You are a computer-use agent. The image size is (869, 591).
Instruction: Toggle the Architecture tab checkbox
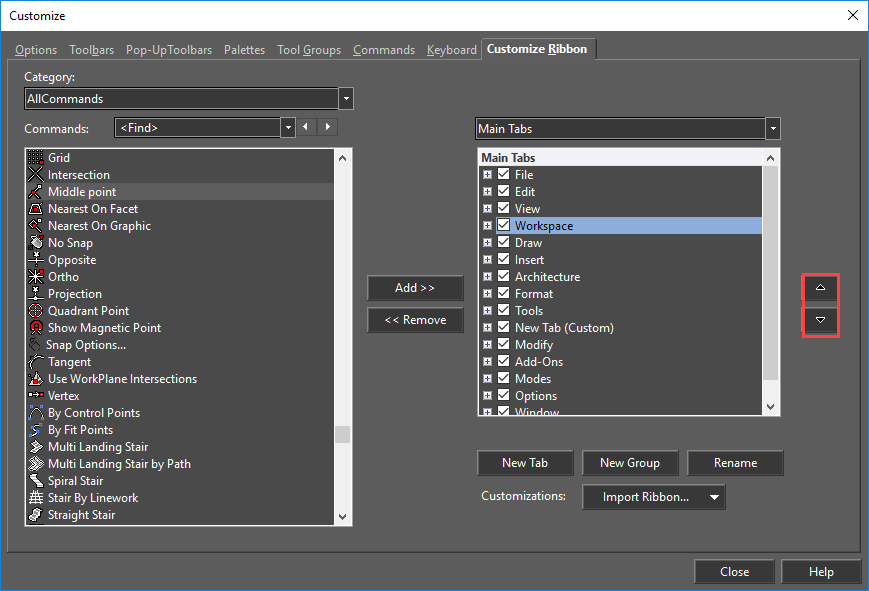[503, 277]
